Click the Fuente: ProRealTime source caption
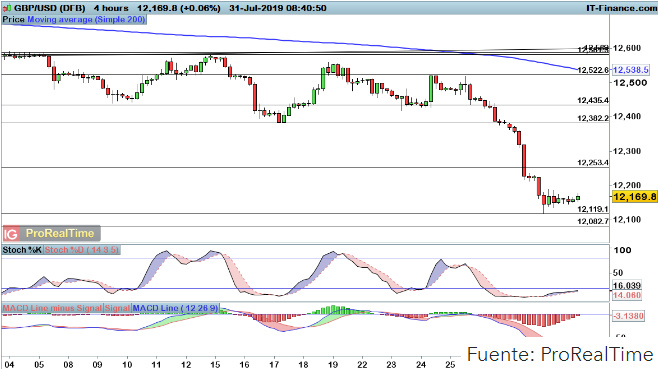 click(560, 354)
